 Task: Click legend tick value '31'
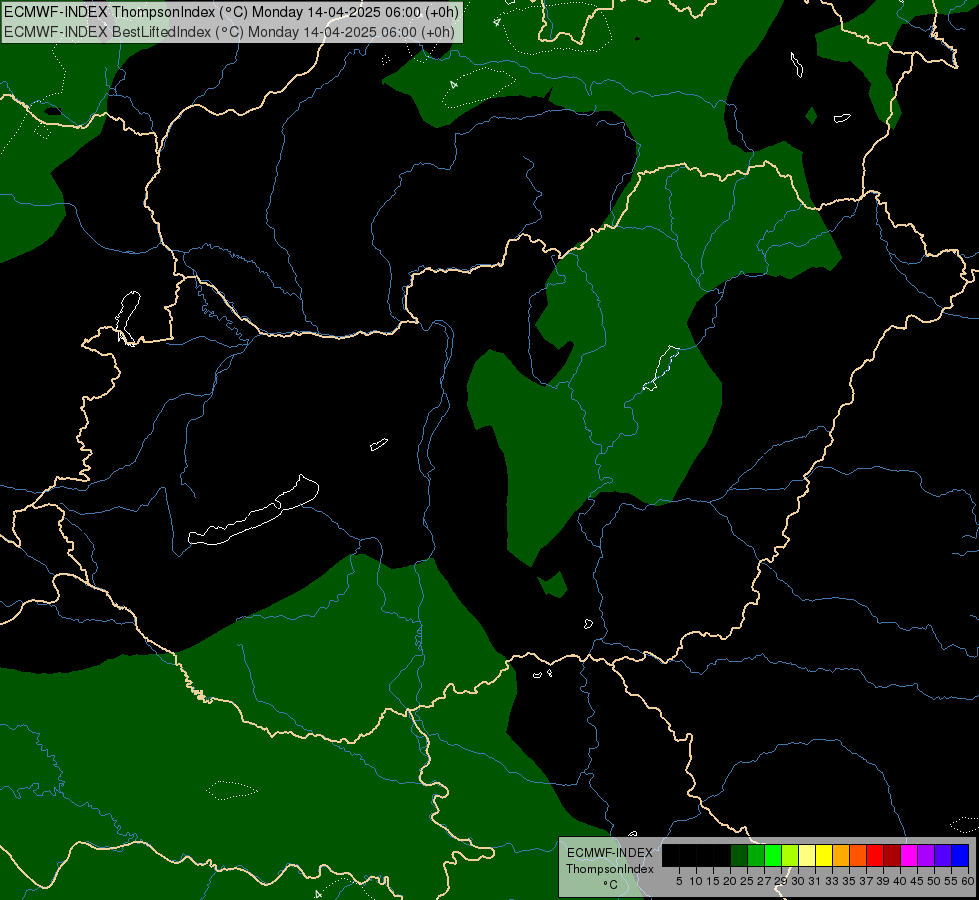coord(815,881)
